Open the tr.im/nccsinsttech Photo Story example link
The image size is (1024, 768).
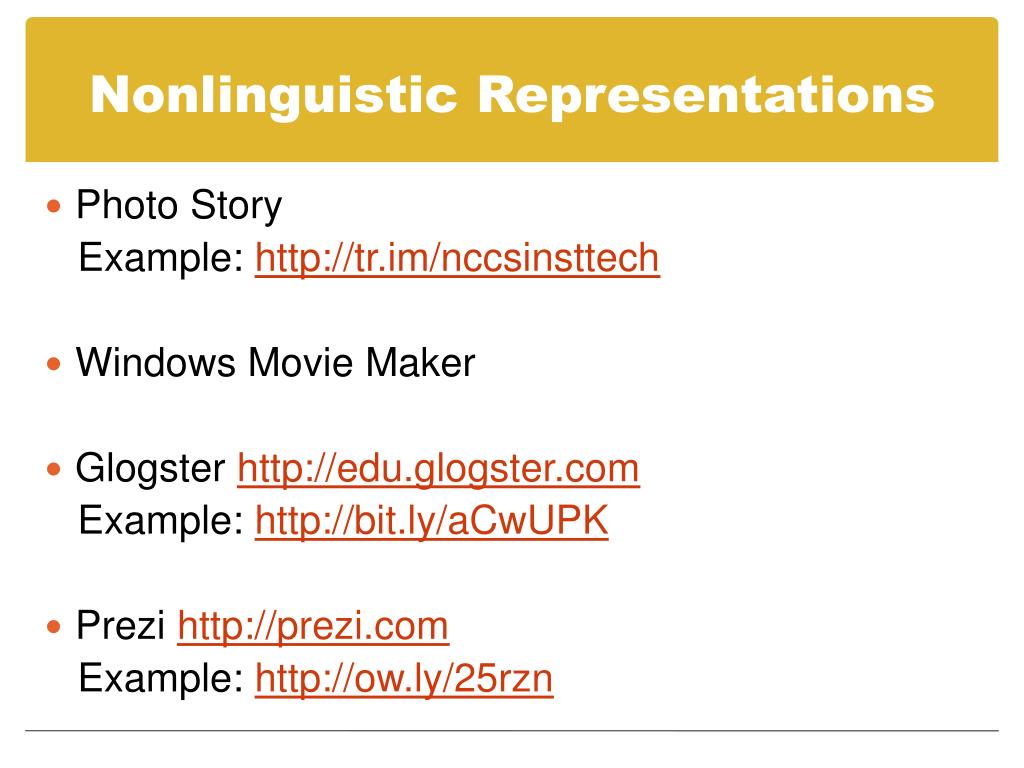(457, 259)
